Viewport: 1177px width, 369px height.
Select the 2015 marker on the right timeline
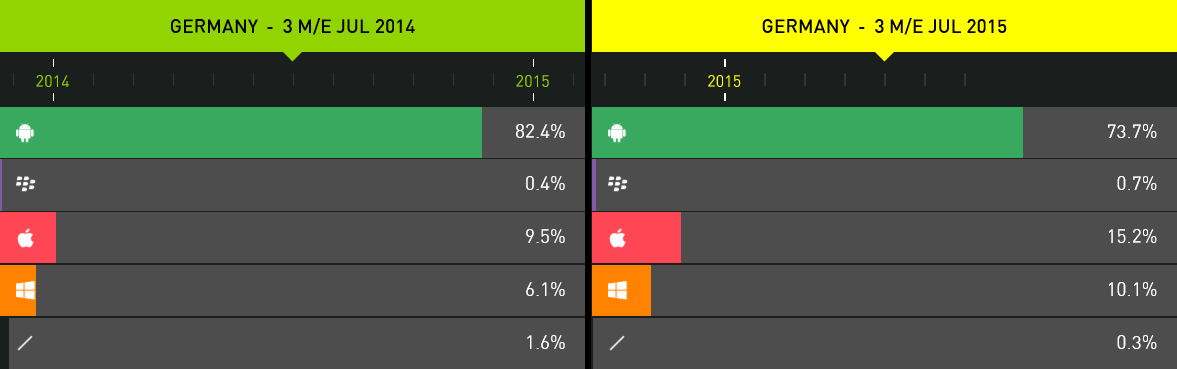(724, 80)
